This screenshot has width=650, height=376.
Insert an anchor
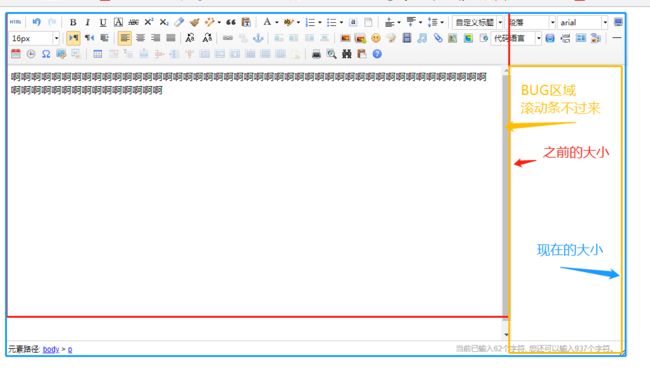pyautogui.click(x=258, y=38)
